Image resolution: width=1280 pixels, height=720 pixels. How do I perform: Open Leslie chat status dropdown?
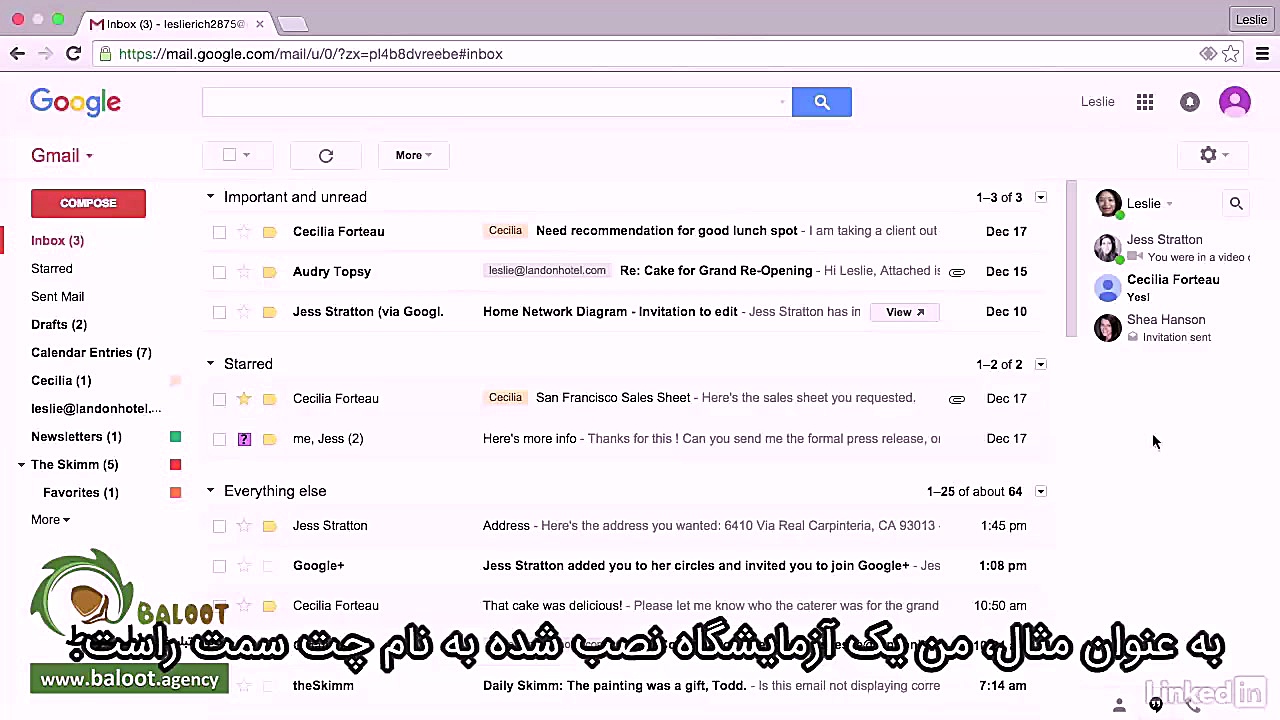tap(1169, 204)
